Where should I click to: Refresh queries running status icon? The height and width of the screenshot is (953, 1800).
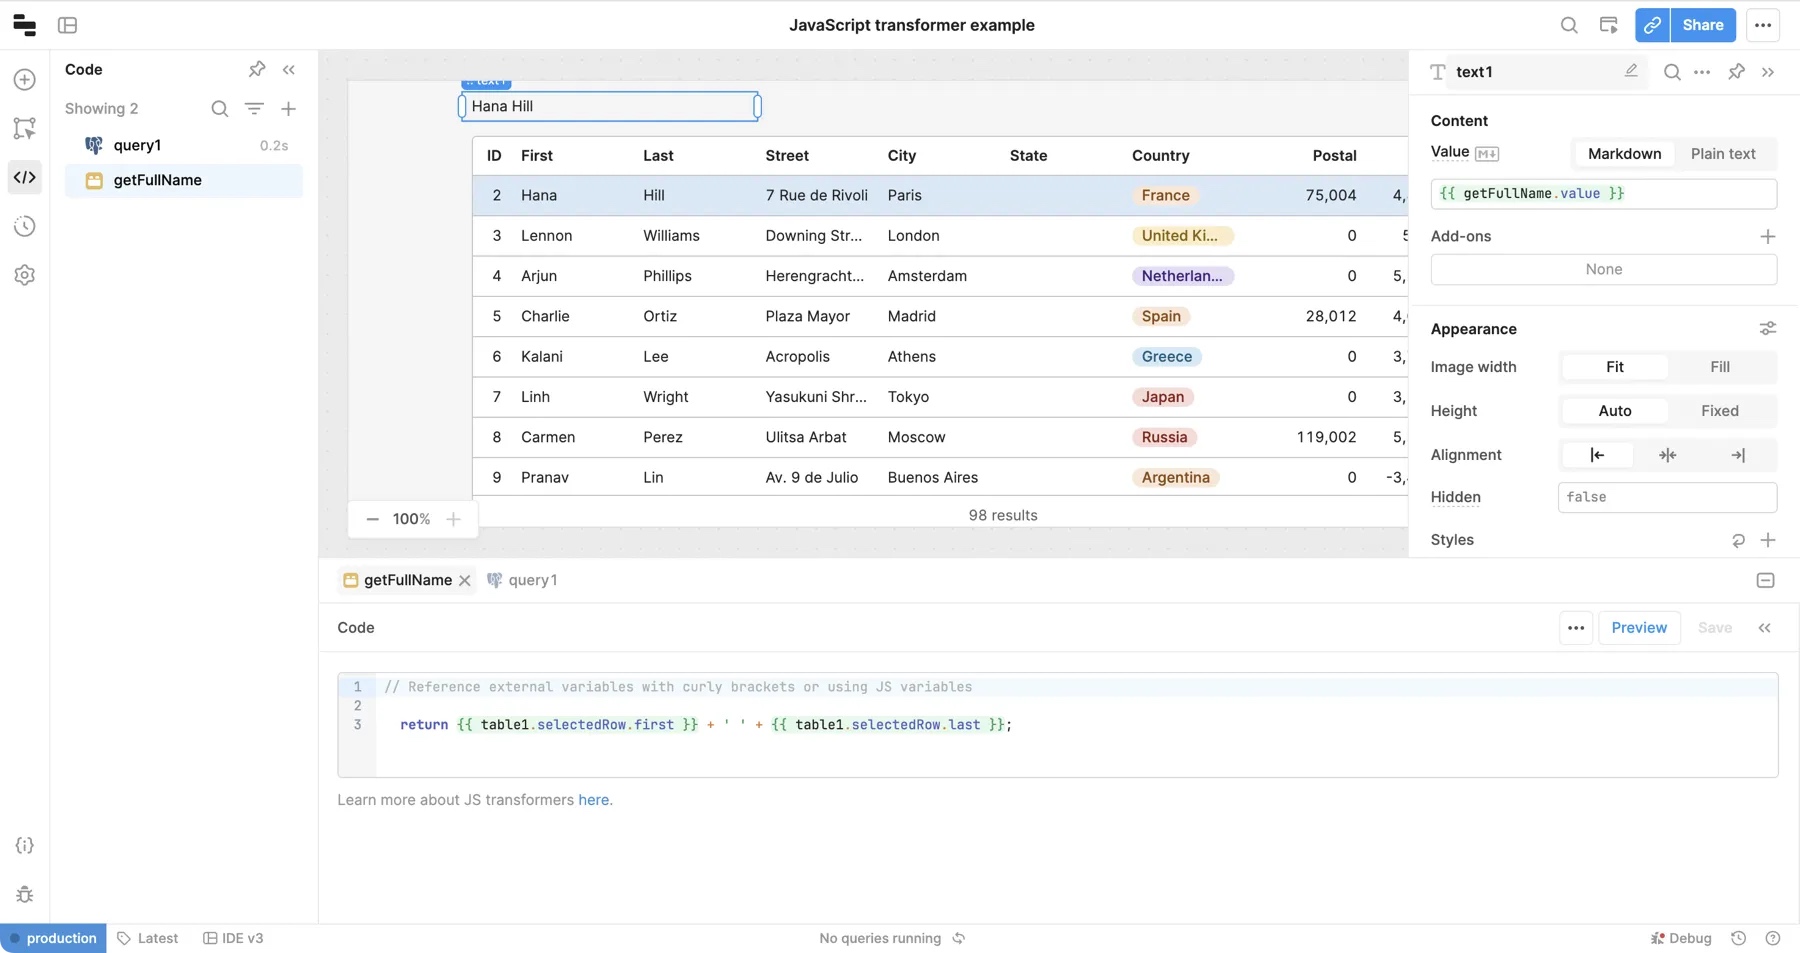(x=959, y=938)
